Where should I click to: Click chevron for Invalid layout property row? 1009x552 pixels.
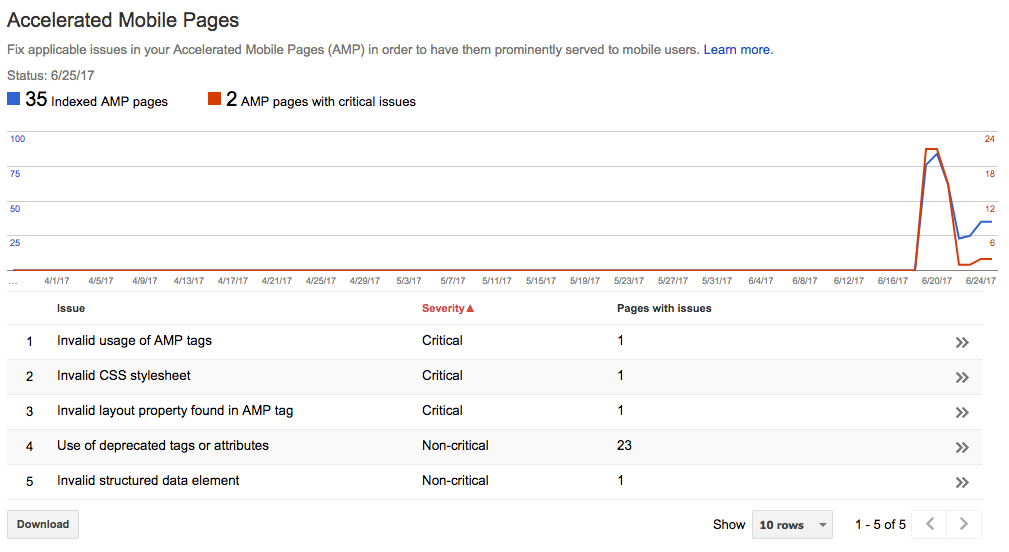coord(962,412)
